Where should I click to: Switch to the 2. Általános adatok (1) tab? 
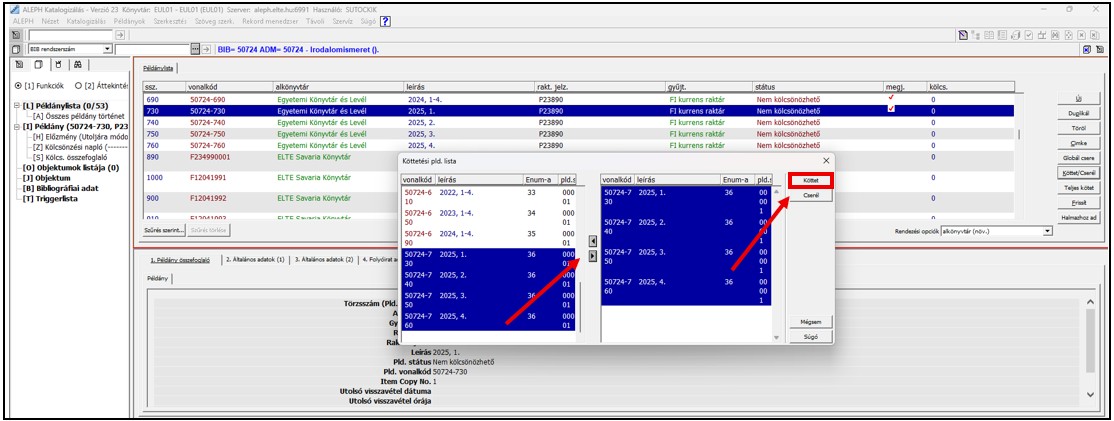tap(255, 260)
